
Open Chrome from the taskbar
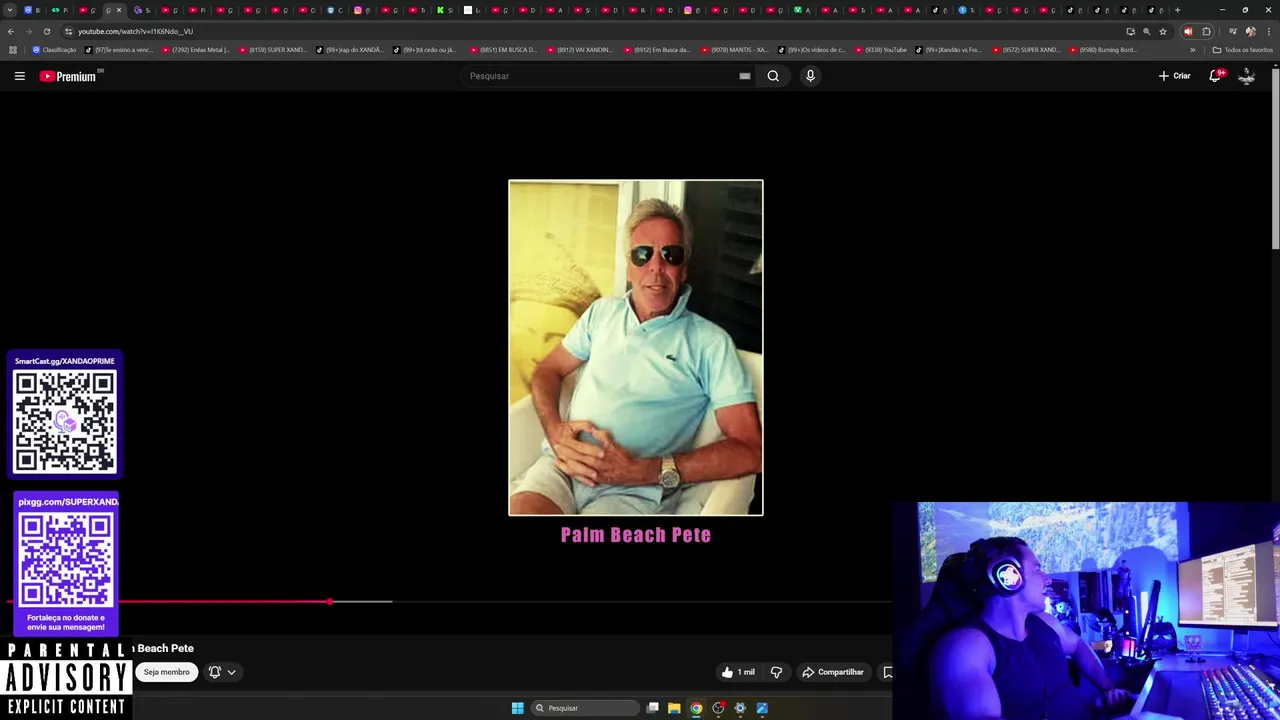[696, 708]
